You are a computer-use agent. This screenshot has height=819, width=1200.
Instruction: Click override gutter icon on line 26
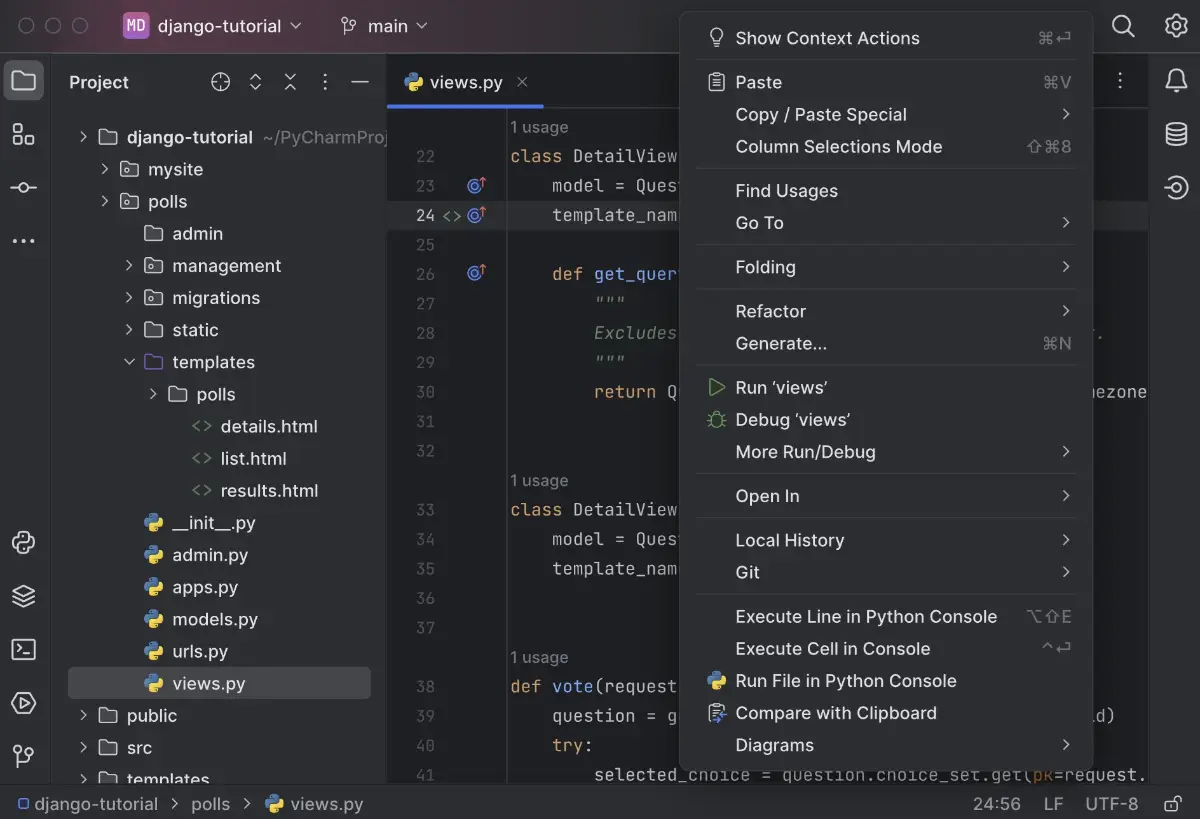point(476,273)
